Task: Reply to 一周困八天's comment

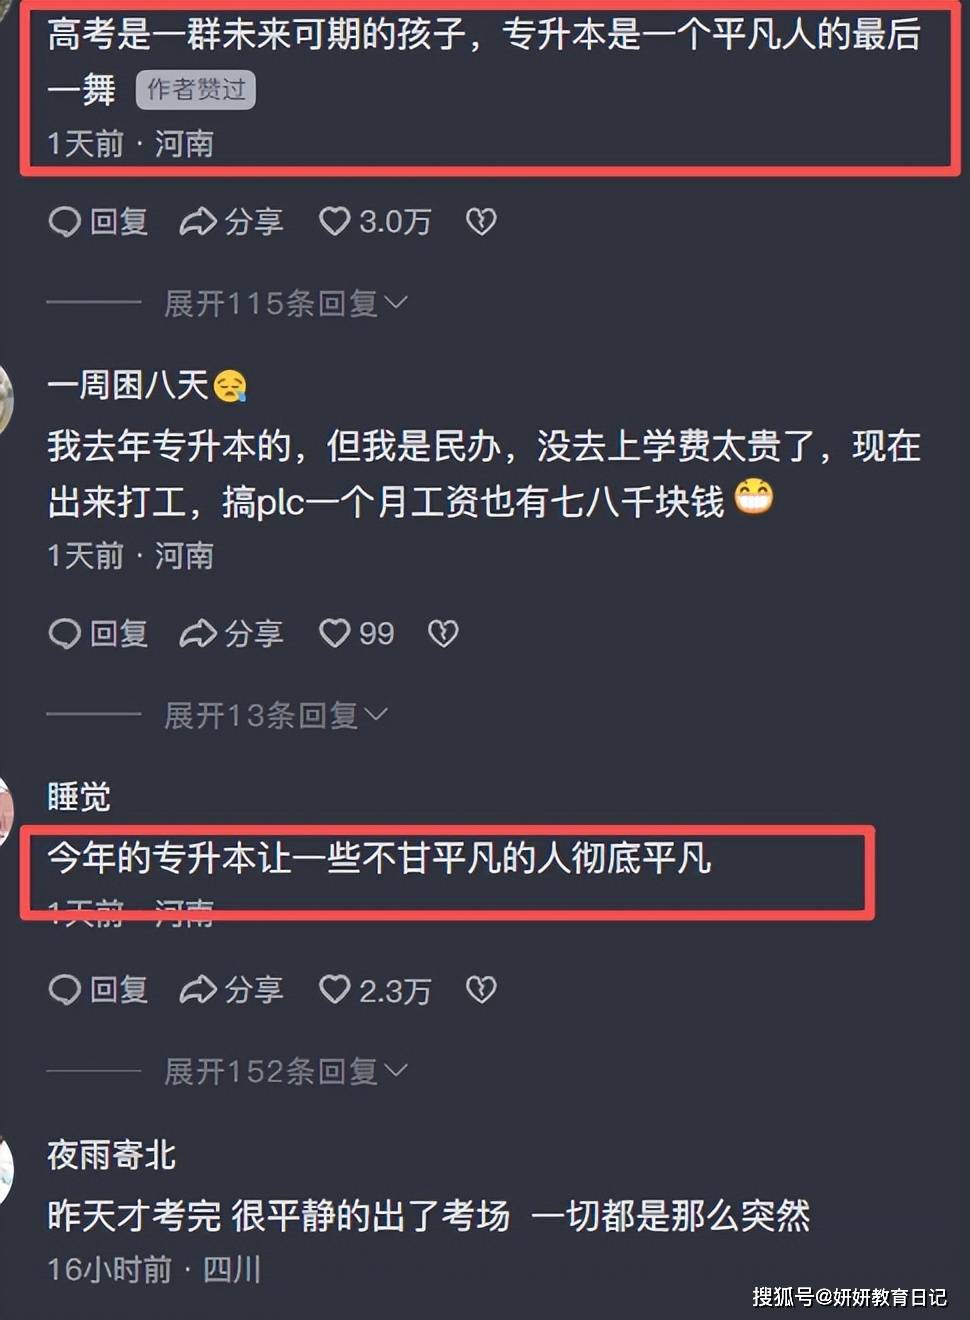Action: tap(98, 633)
